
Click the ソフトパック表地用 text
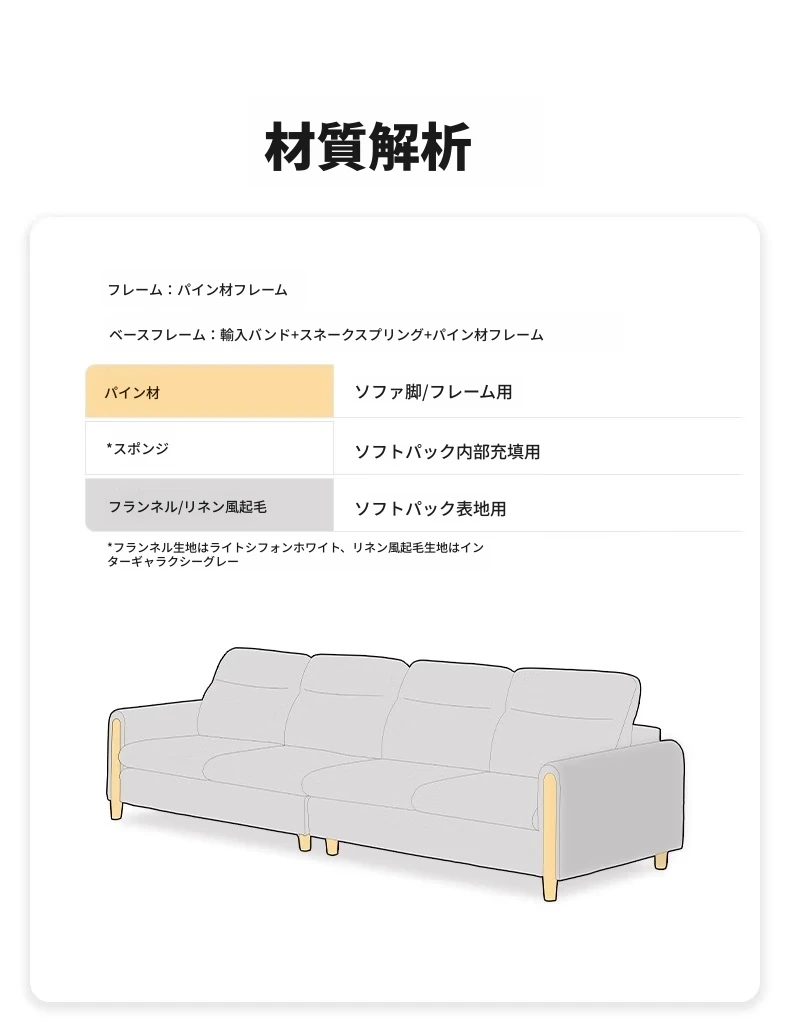tap(430, 508)
